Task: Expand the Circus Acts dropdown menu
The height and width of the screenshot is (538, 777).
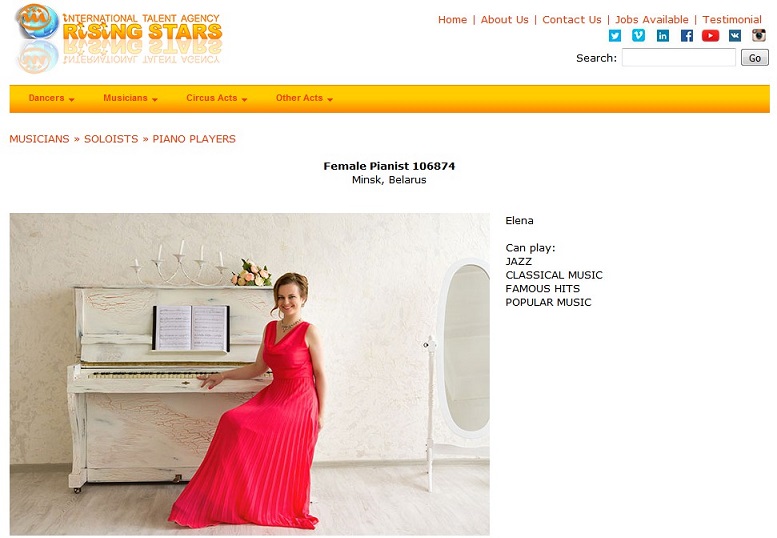Action: 217,98
